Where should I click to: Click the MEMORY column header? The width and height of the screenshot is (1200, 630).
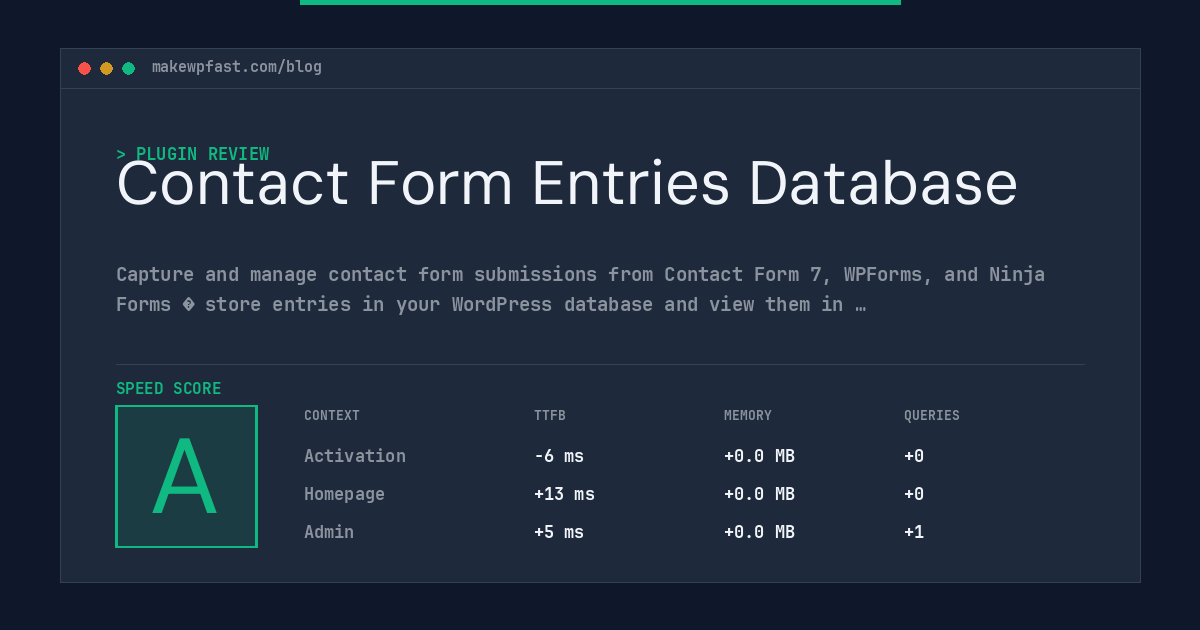pos(748,416)
